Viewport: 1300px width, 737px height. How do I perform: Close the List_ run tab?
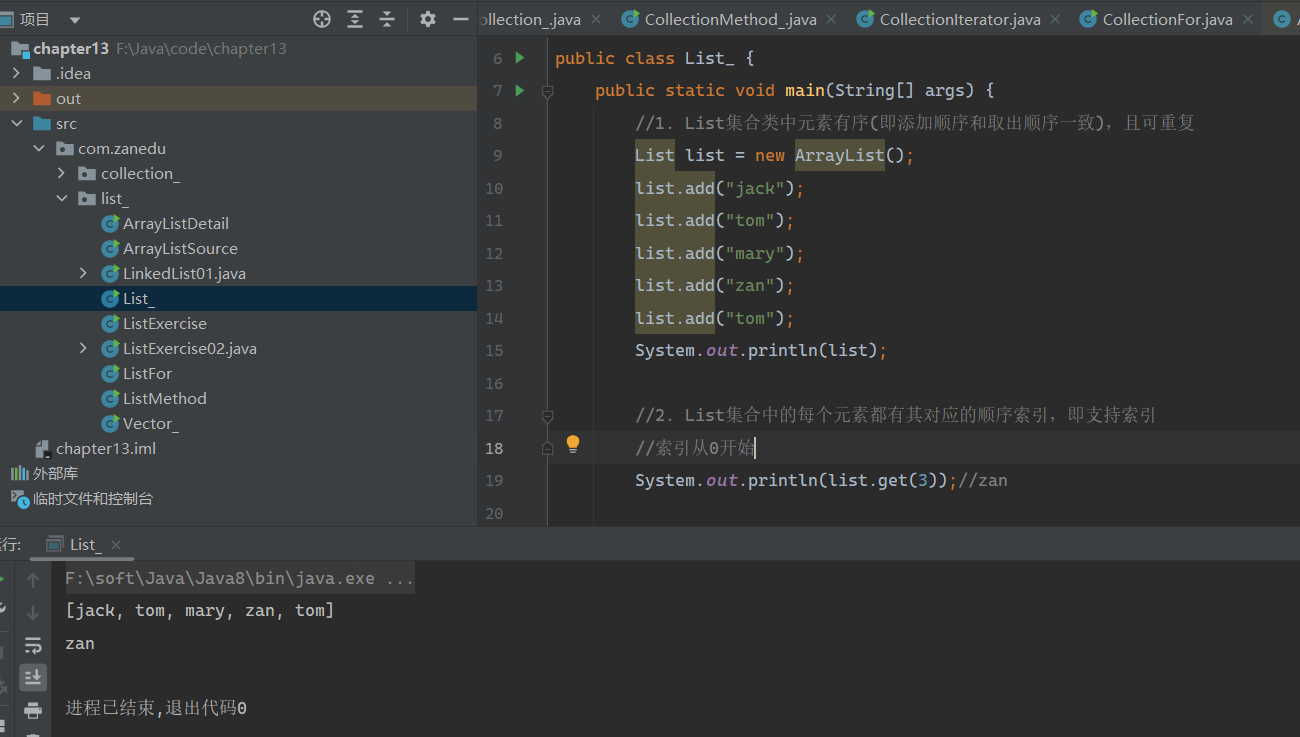(116, 545)
